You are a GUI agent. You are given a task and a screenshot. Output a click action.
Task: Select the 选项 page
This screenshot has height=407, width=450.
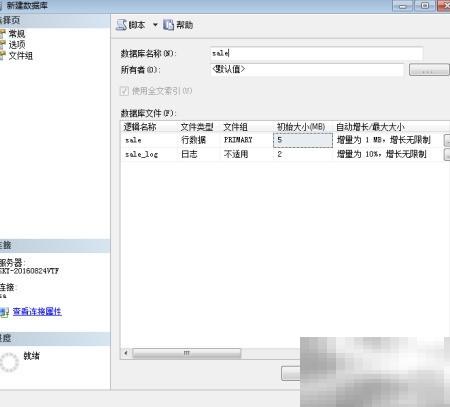(x=17, y=44)
